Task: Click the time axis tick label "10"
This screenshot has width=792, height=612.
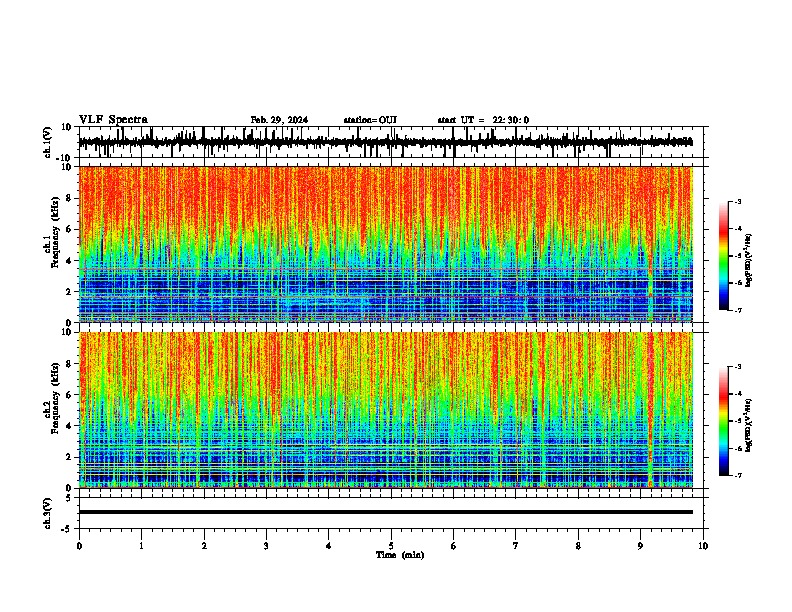Action: pos(703,546)
